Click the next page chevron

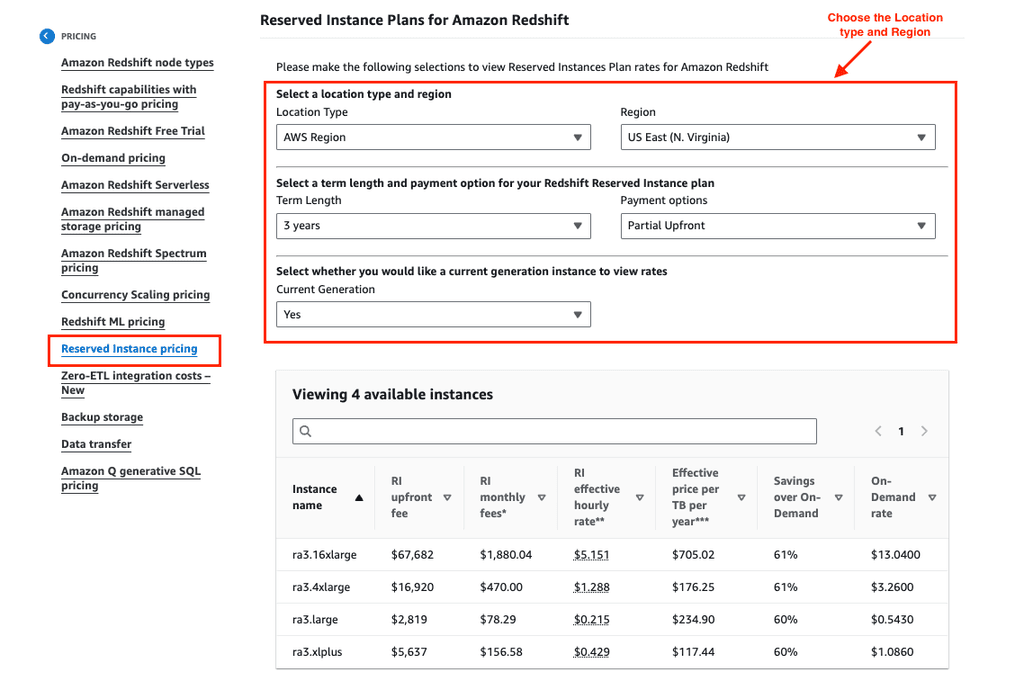click(x=924, y=431)
